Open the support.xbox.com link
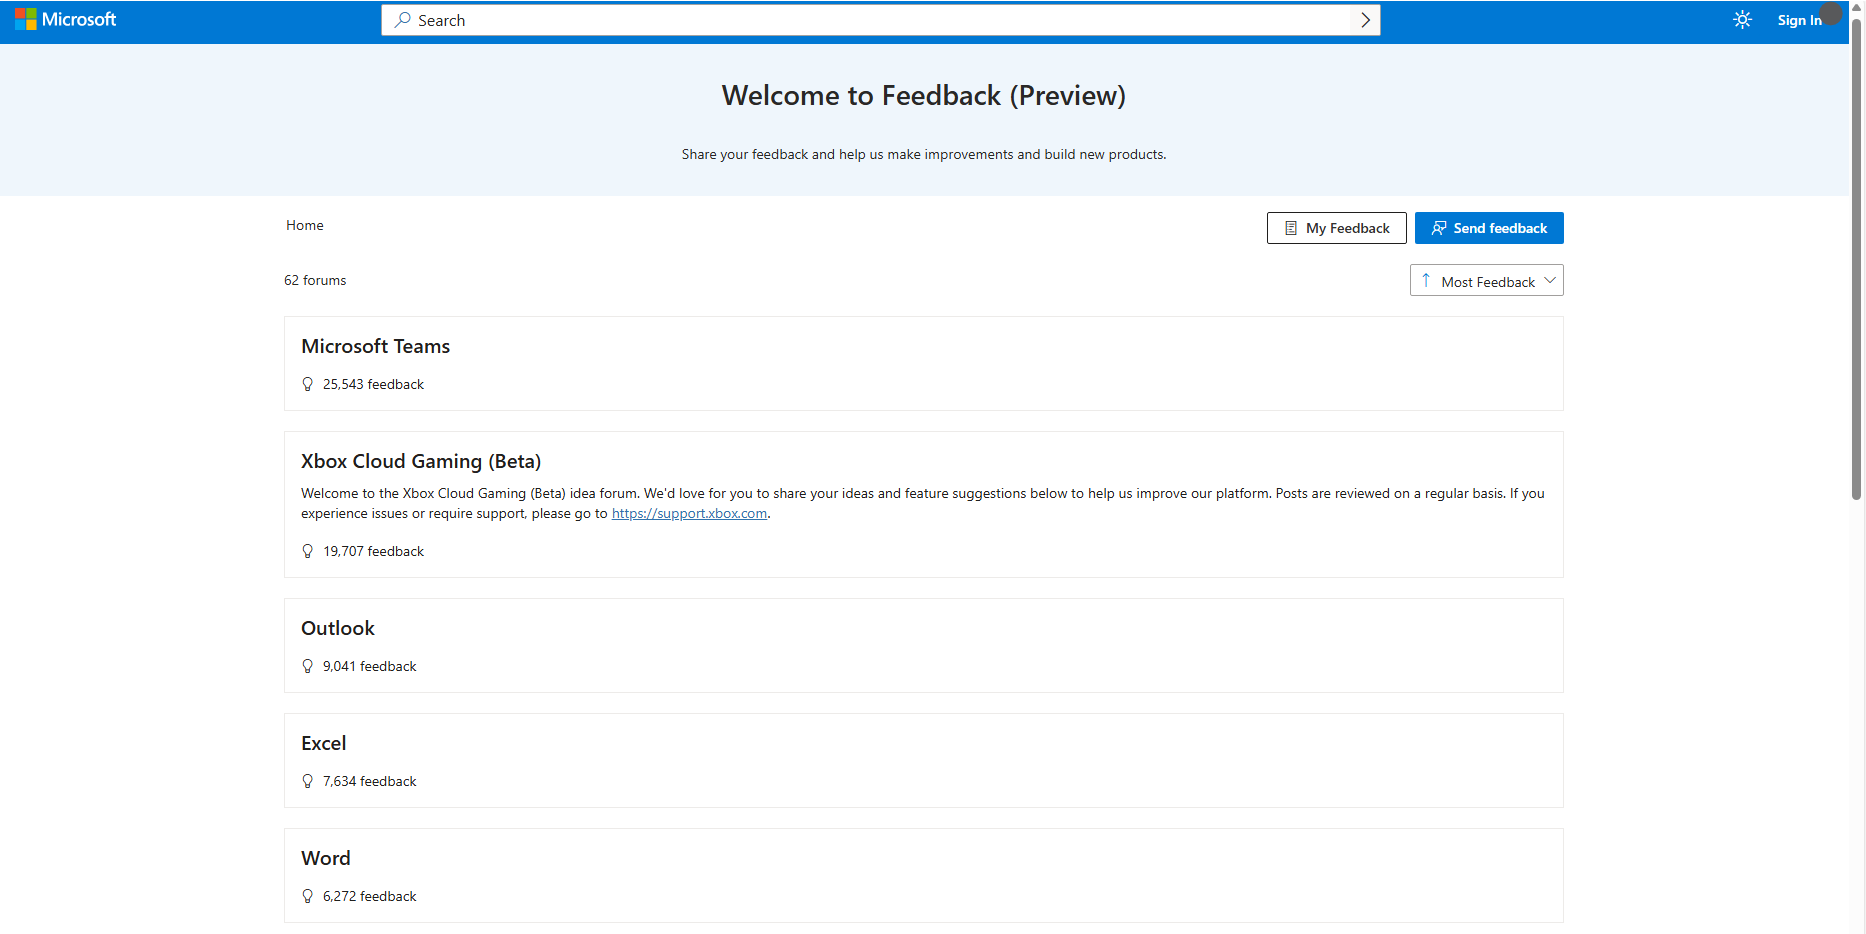The width and height of the screenshot is (1866, 934). point(690,513)
